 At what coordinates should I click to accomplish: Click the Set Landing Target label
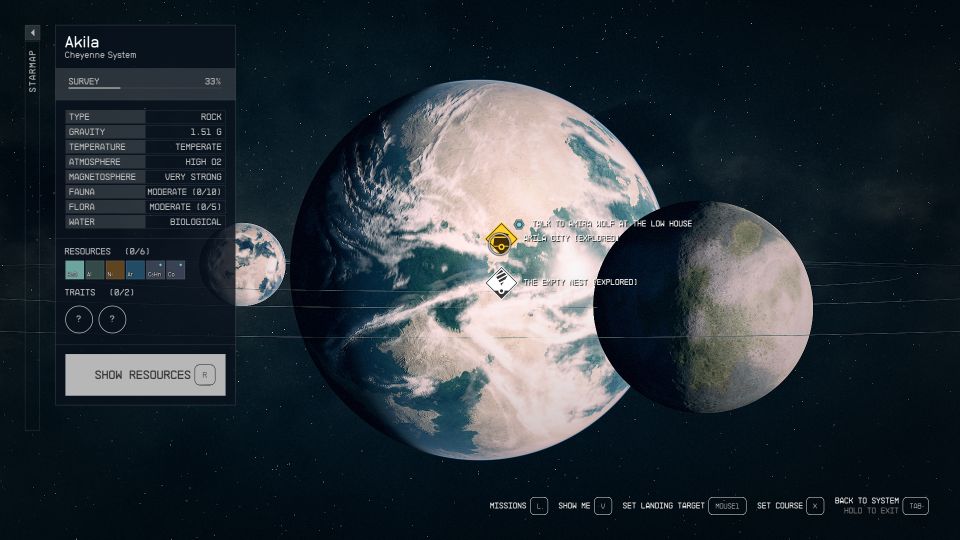pos(663,506)
